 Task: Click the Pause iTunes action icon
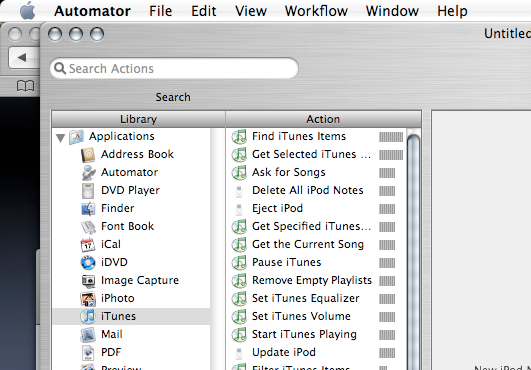coord(239,263)
